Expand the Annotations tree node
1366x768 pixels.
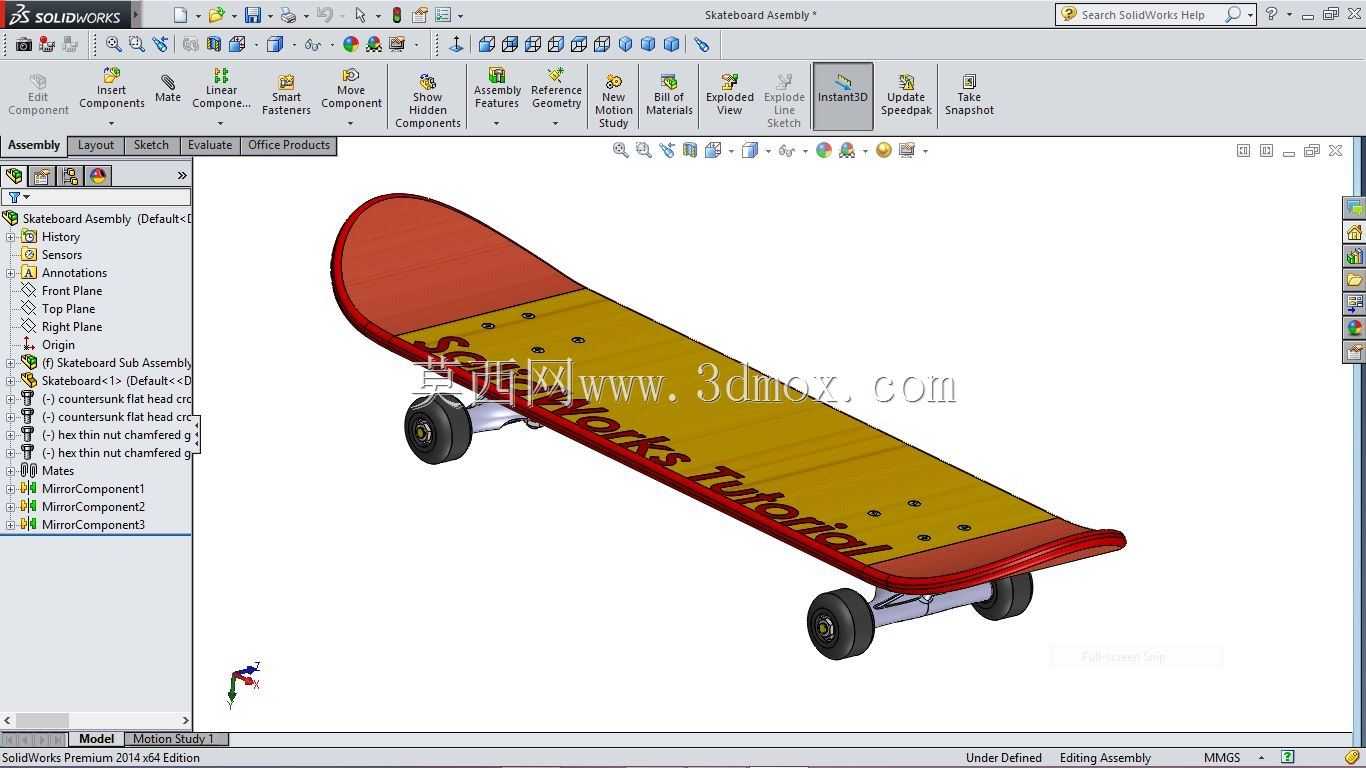click(11, 273)
